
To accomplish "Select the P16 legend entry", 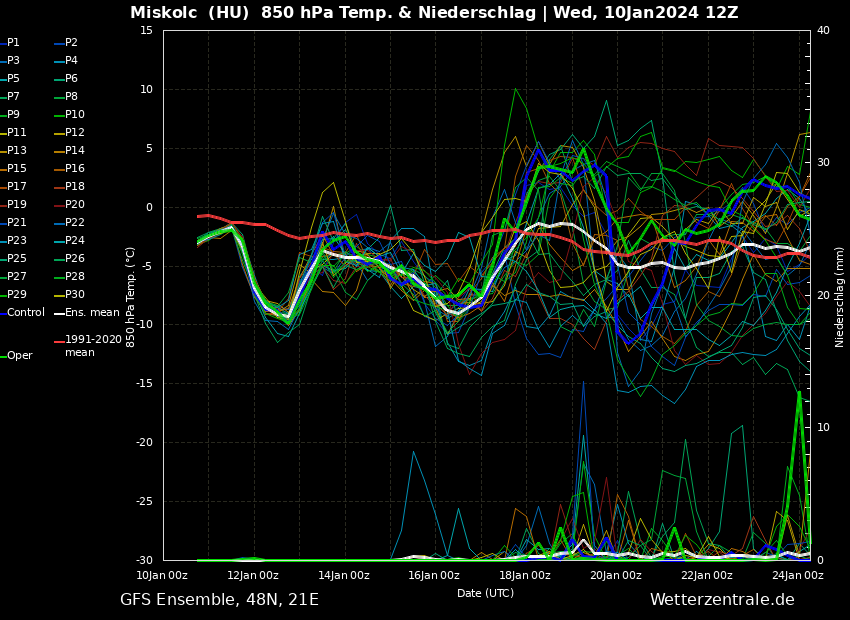I will click(x=75, y=169).
